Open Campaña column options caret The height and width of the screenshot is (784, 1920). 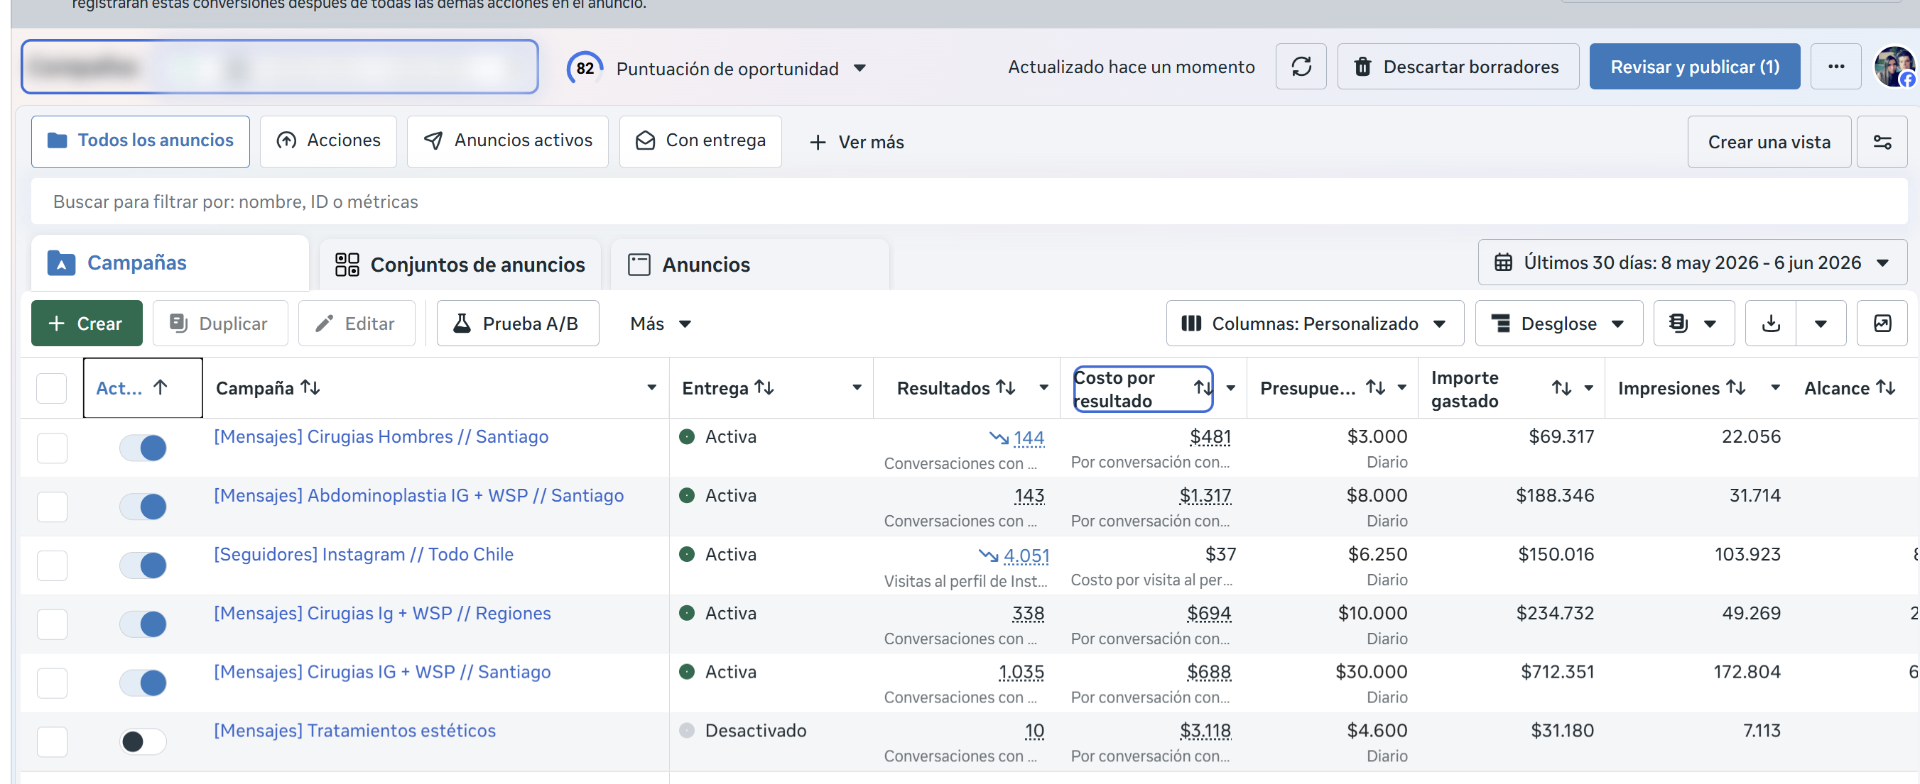point(652,388)
